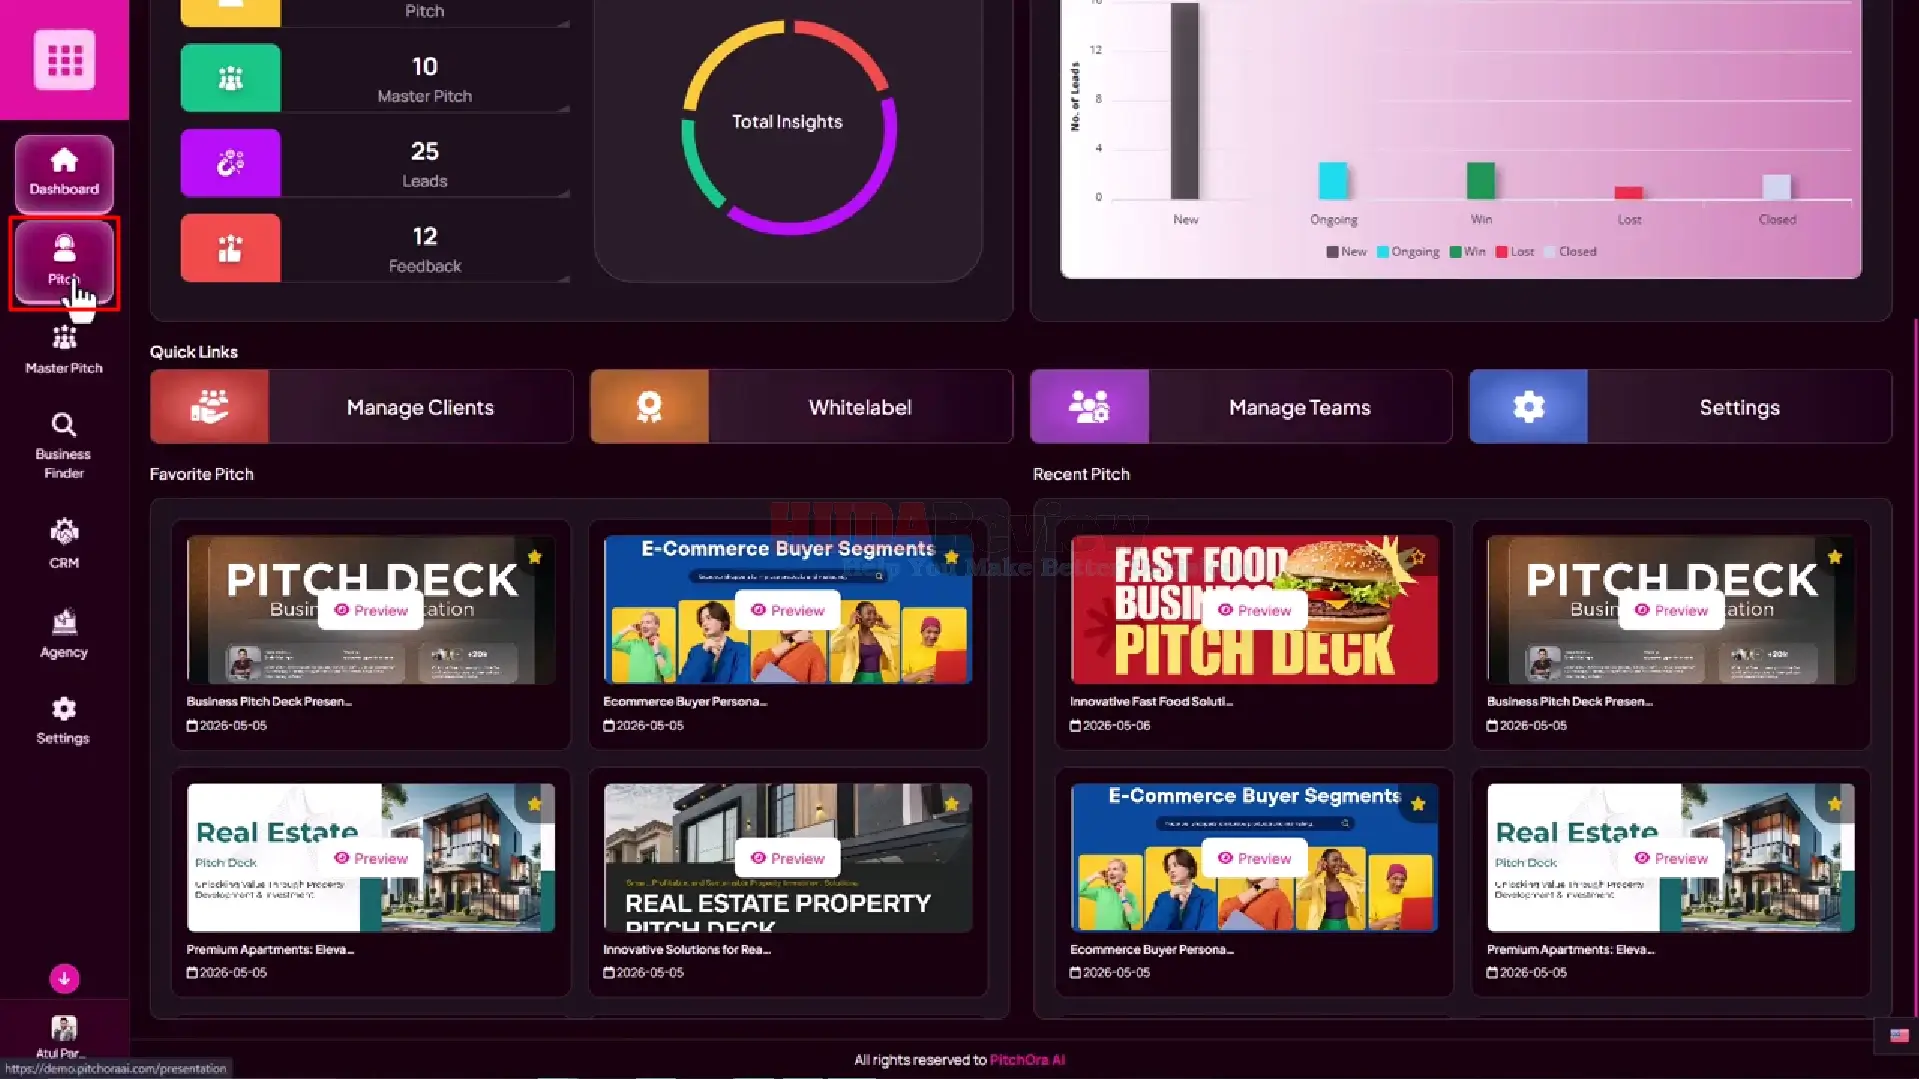This screenshot has height=1079, width=1919.
Task: Click the green Master Pitch stat icon
Action: point(230,78)
